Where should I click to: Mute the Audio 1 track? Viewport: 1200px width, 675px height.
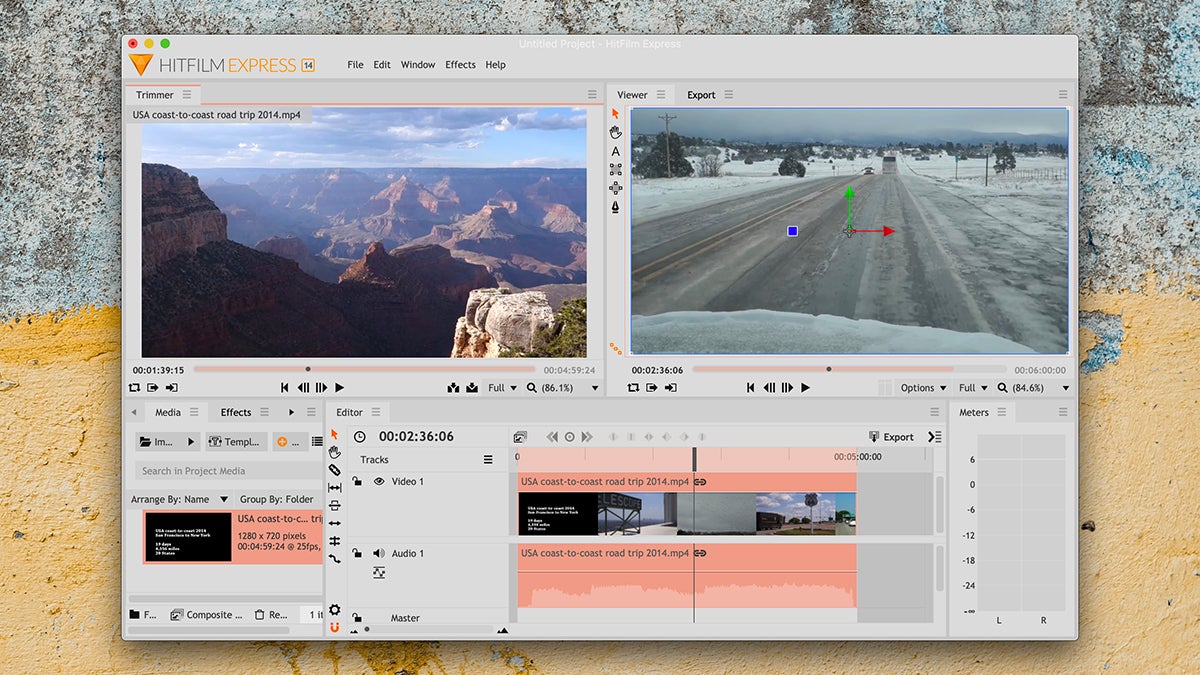pyautogui.click(x=379, y=553)
